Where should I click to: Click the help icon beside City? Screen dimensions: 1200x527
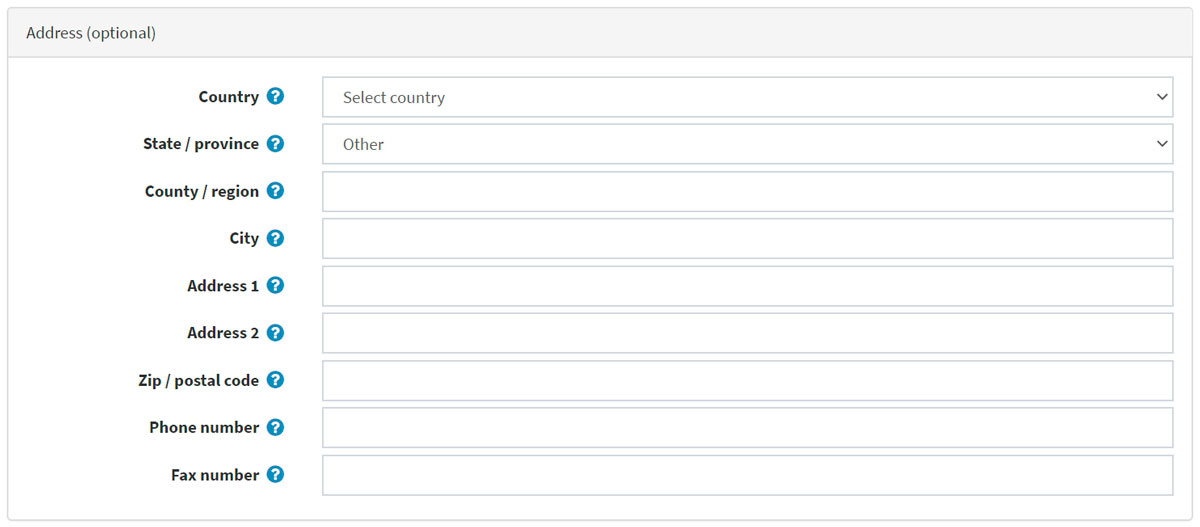click(276, 238)
